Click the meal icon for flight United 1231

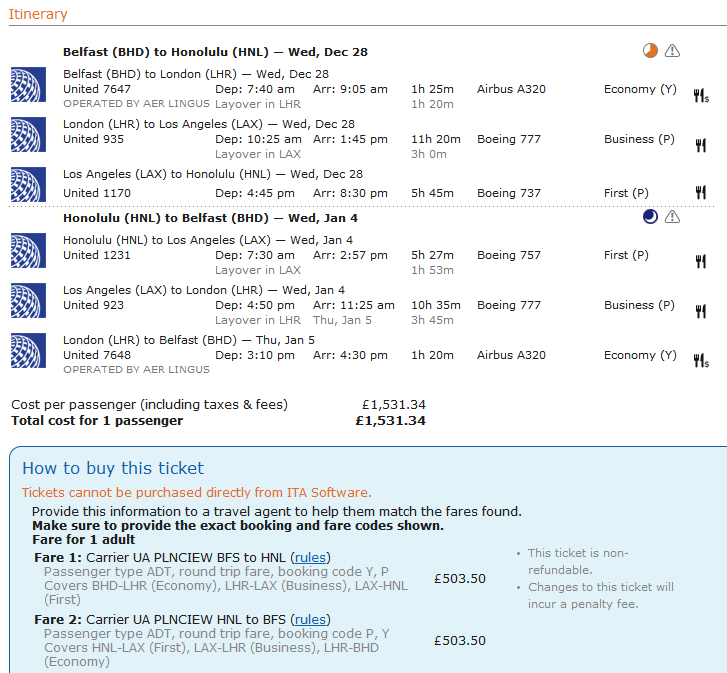(700, 262)
